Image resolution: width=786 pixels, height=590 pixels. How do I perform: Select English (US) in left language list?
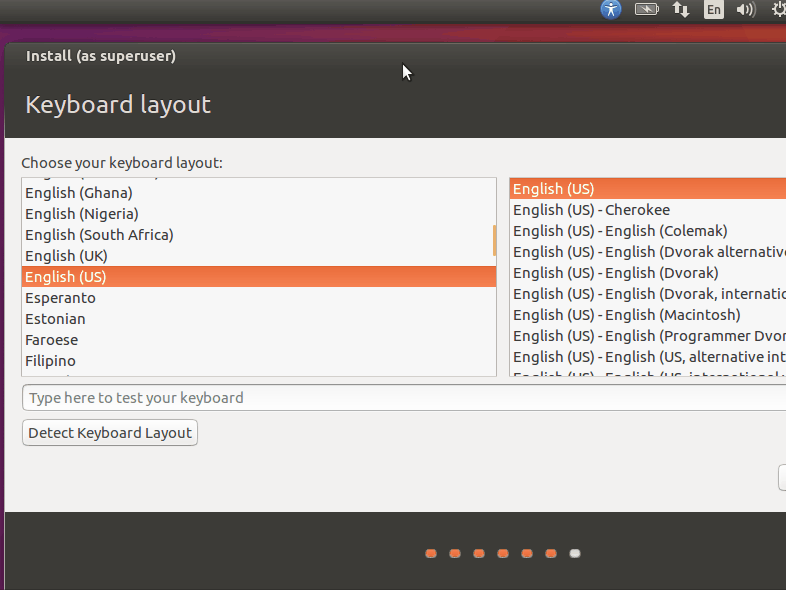(259, 277)
